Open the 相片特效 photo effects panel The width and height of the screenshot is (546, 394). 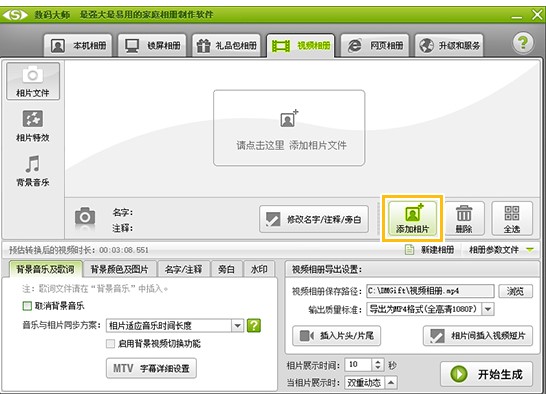[33, 126]
